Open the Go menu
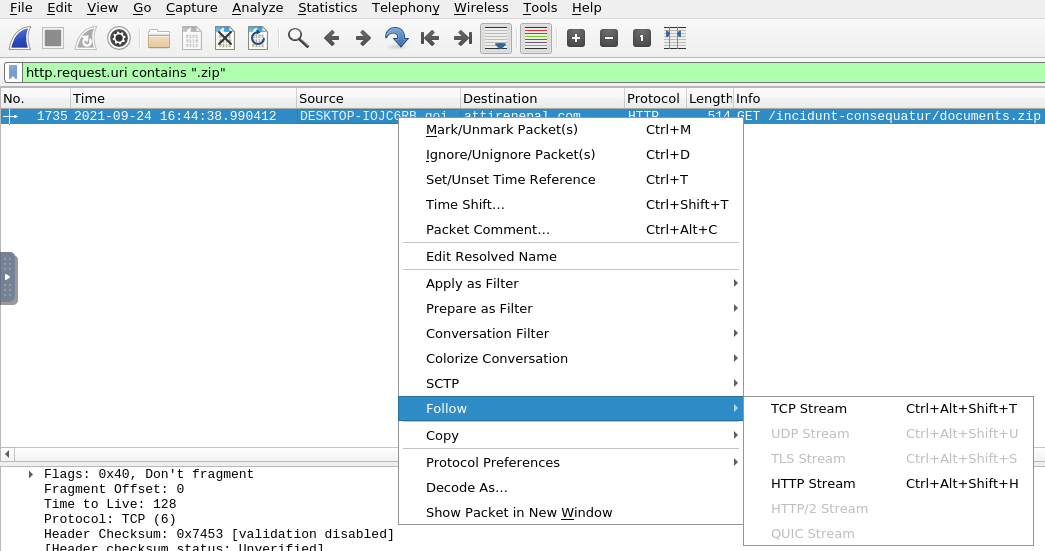Screen dimensions: 1045x551 (x=142, y=8)
